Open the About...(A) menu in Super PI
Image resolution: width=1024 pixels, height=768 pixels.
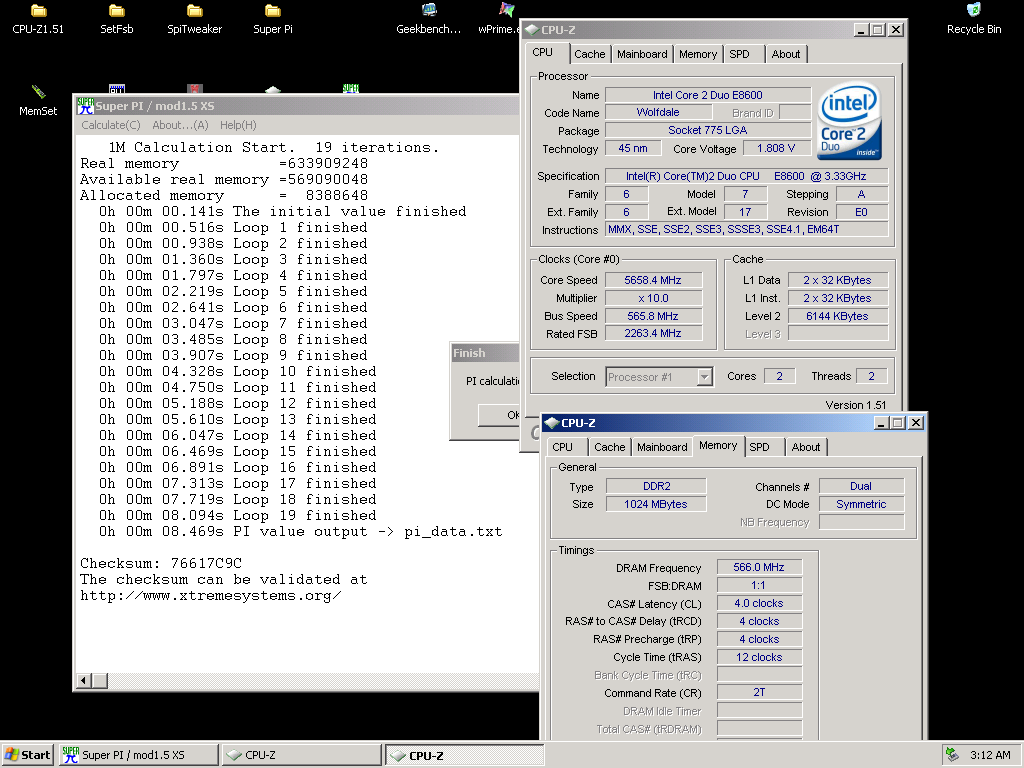[180, 125]
